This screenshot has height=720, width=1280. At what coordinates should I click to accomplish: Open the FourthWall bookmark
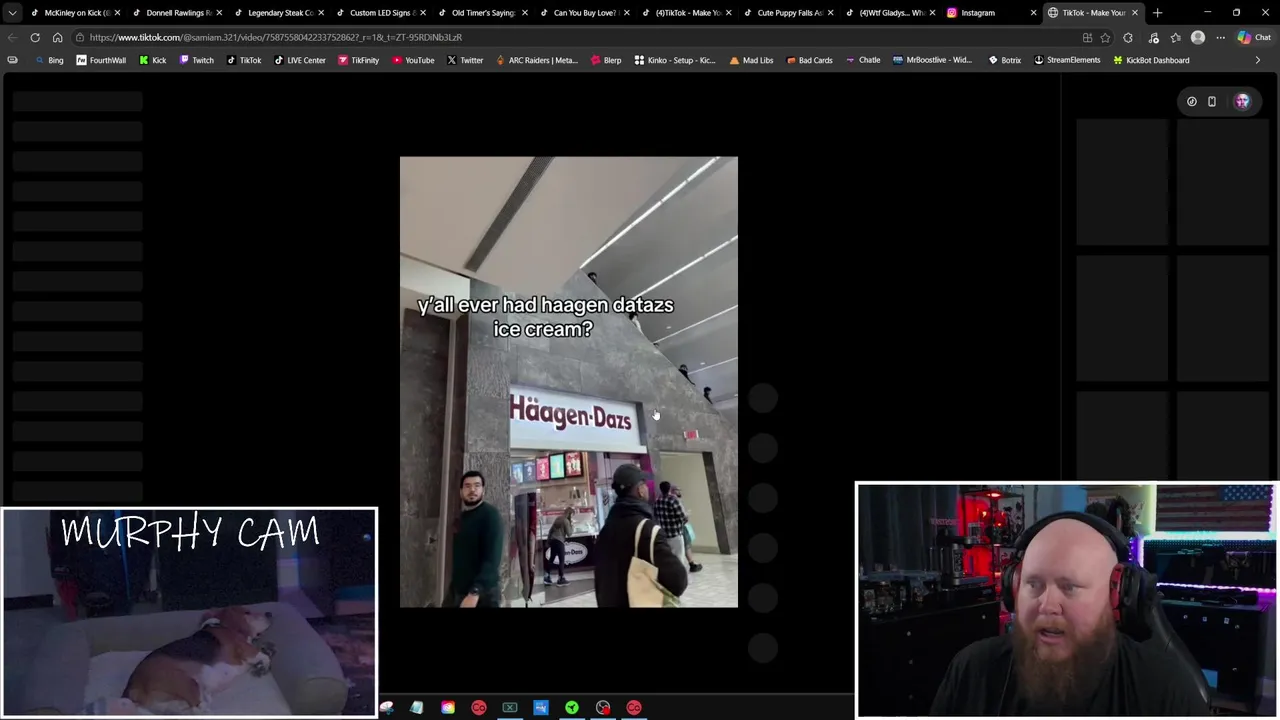(x=101, y=60)
